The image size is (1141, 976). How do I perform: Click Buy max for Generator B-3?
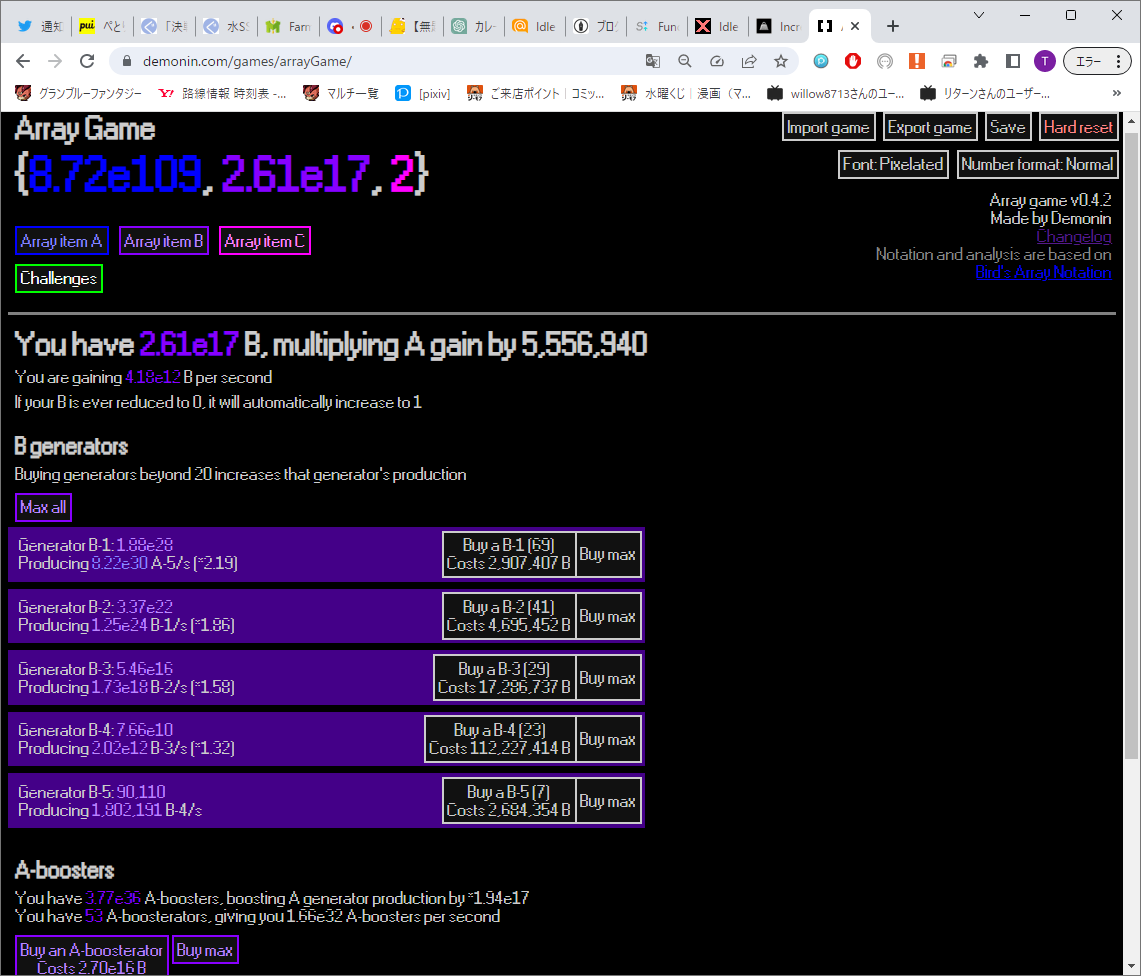pos(608,678)
